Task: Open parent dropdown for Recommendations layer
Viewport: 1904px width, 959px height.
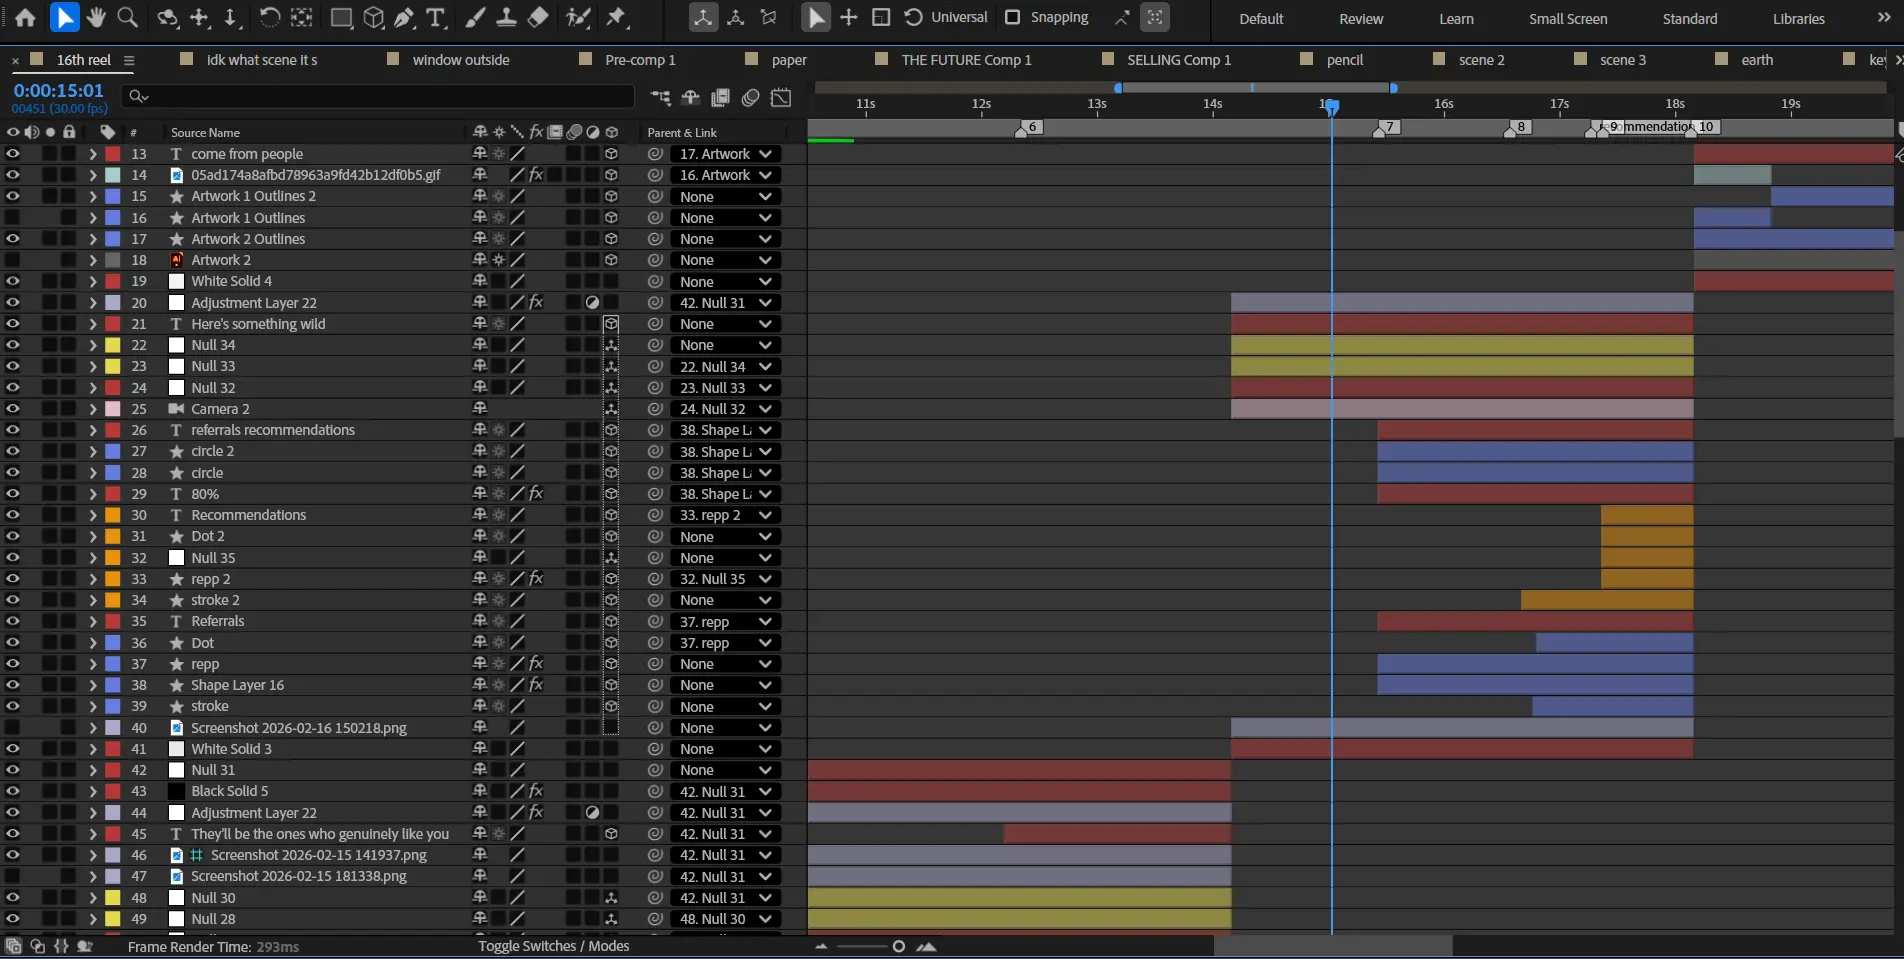Action: click(x=724, y=515)
